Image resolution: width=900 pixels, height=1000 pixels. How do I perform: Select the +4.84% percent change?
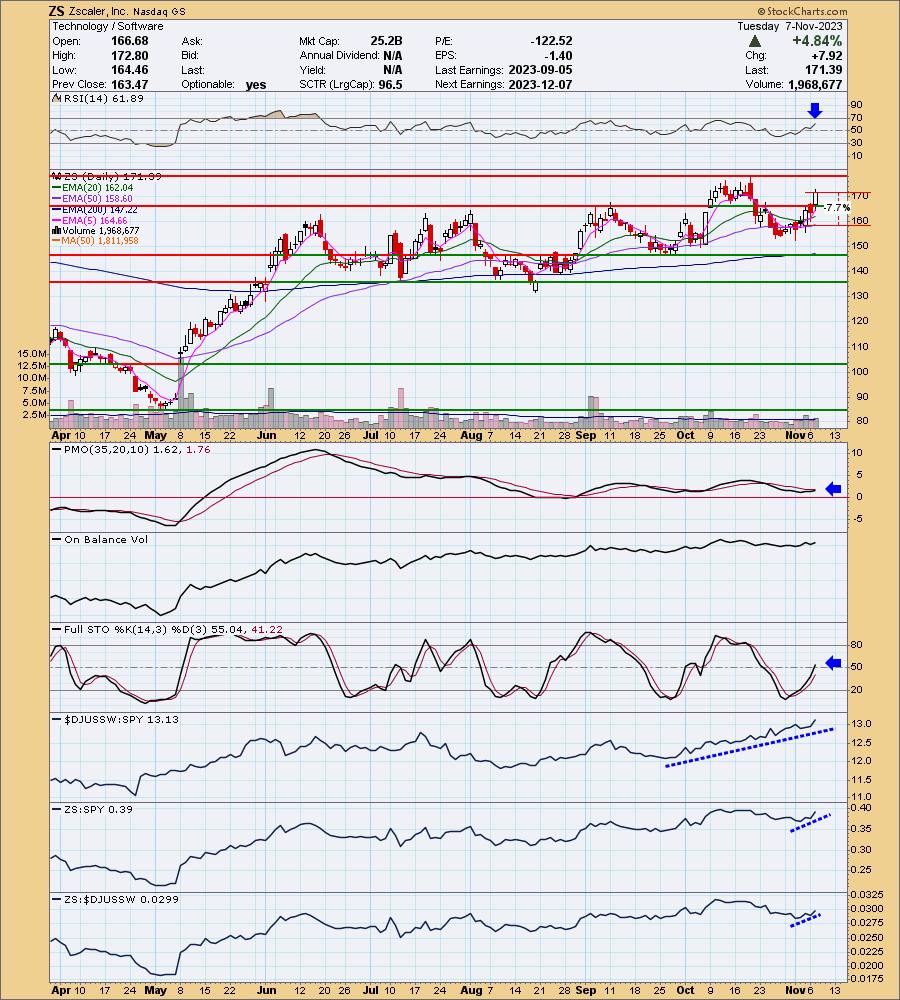click(817, 41)
